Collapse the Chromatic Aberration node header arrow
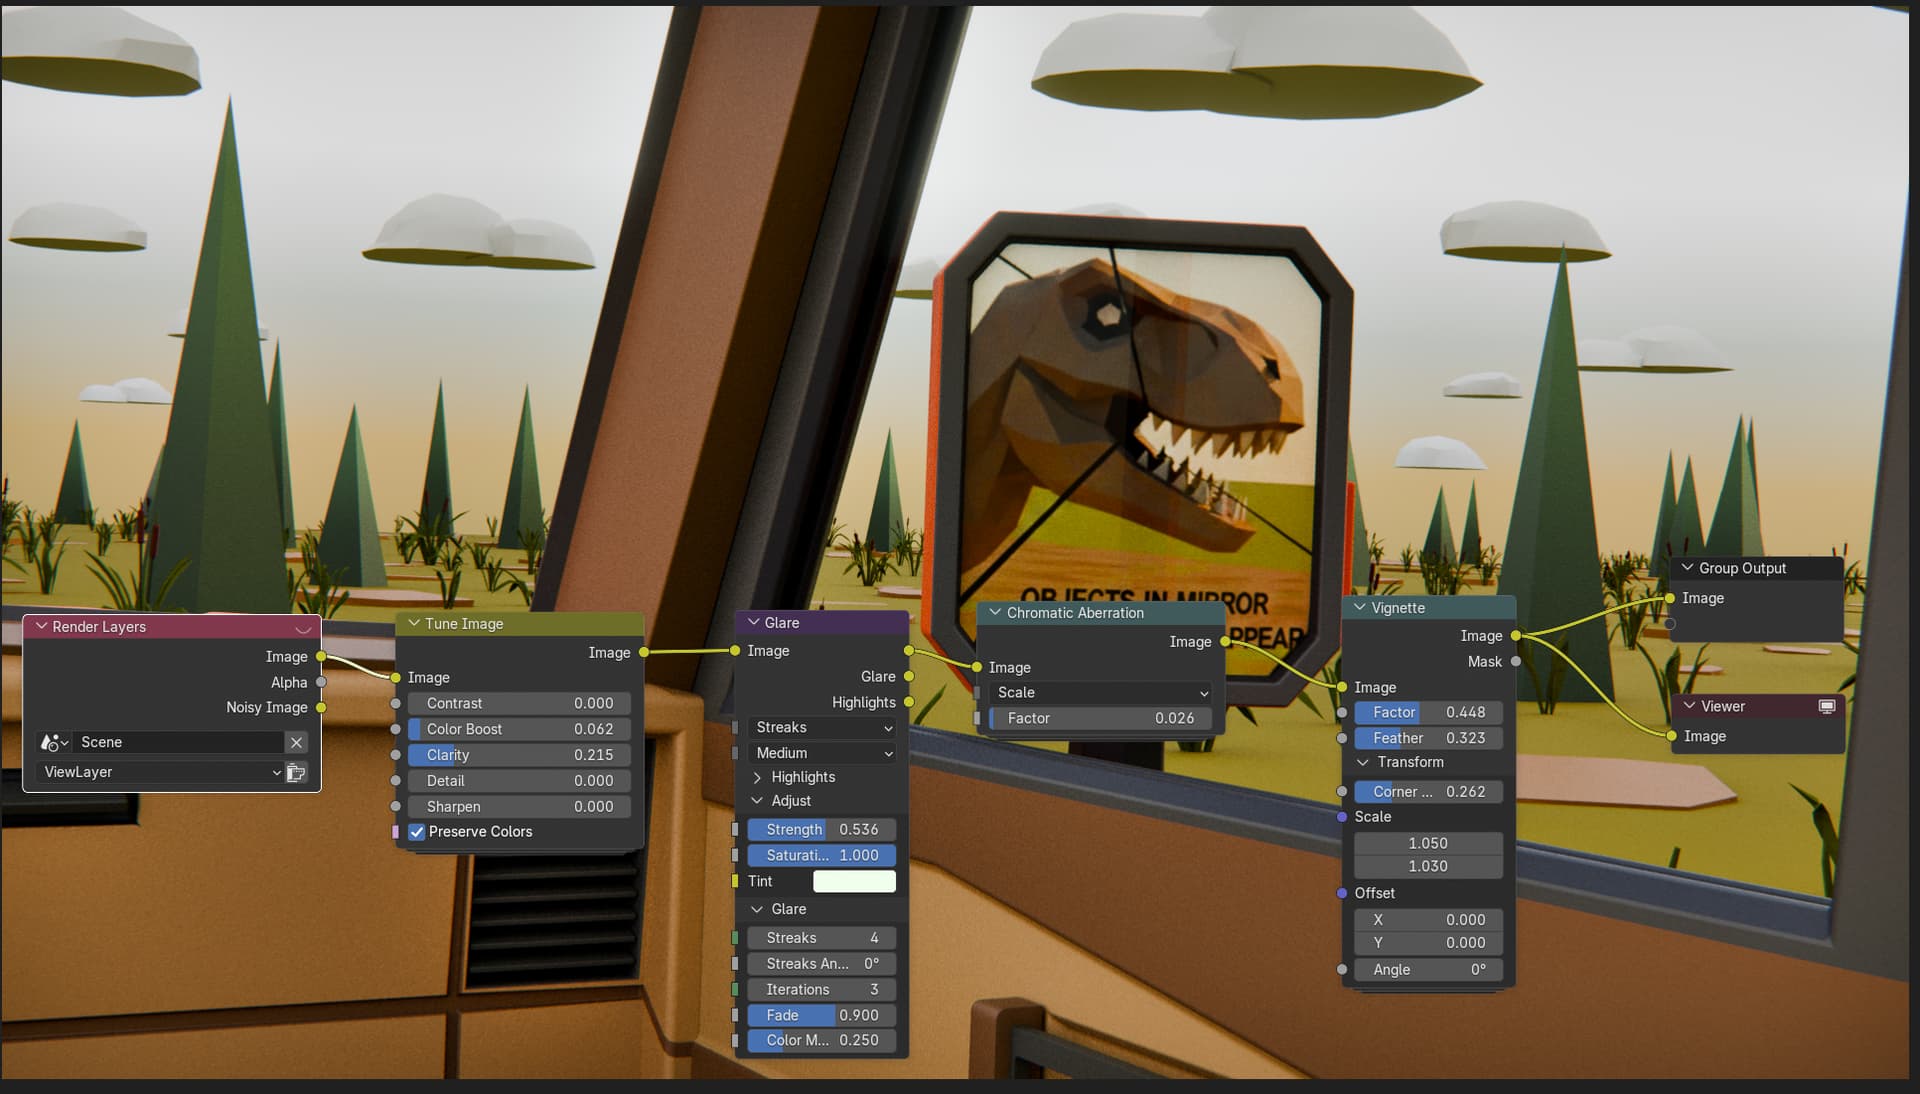The height and width of the screenshot is (1094, 1920). [x=995, y=612]
